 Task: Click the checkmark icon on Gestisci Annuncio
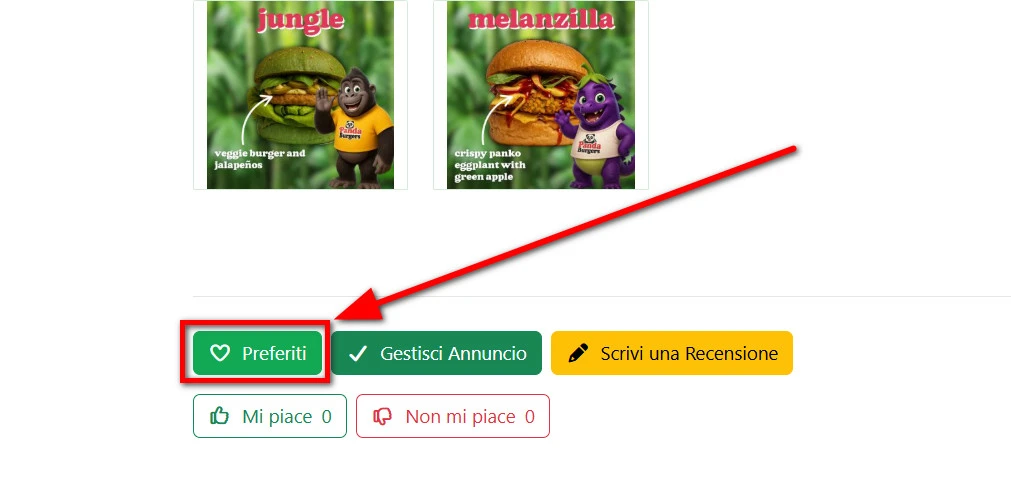[x=357, y=353]
